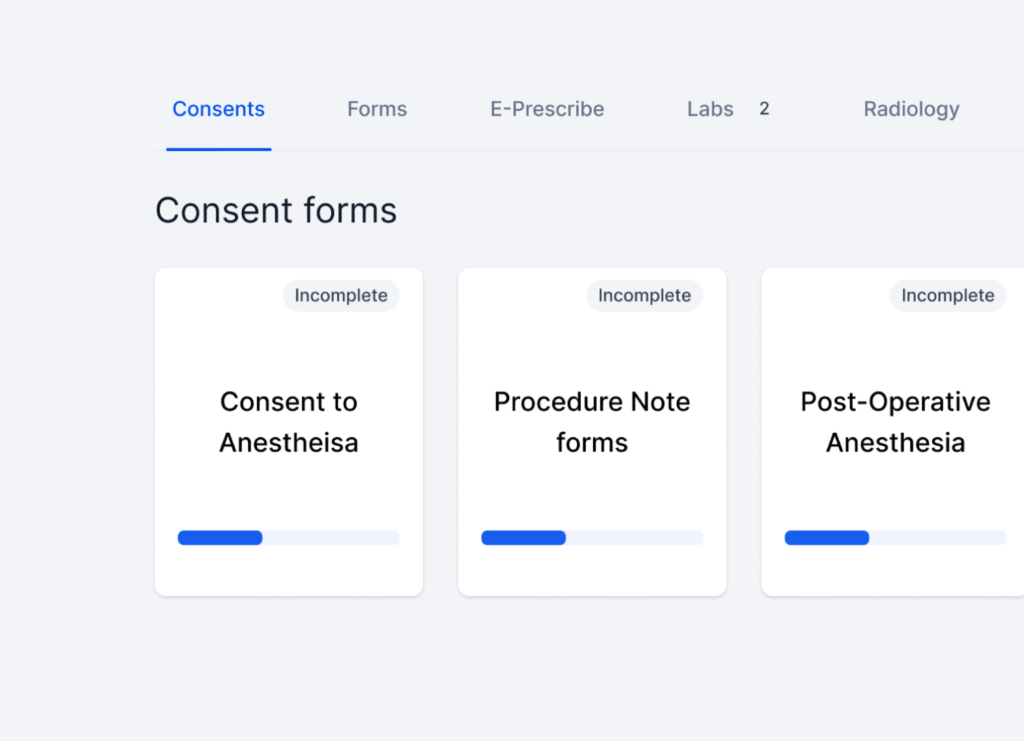
Task: Switch to the Labs tab
Action: pos(710,109)
